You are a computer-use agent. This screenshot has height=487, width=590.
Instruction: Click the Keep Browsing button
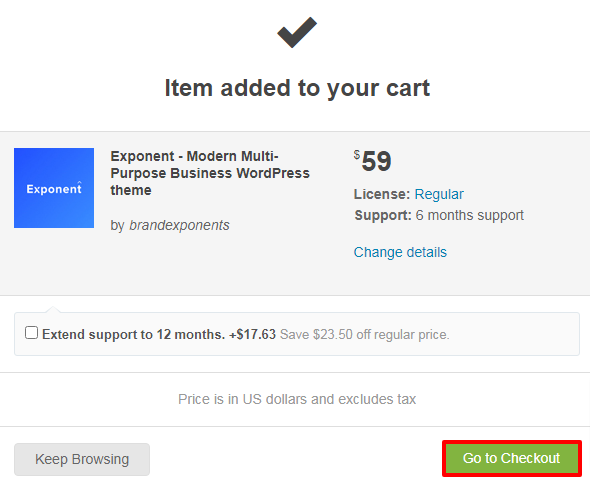click(82, 459)
